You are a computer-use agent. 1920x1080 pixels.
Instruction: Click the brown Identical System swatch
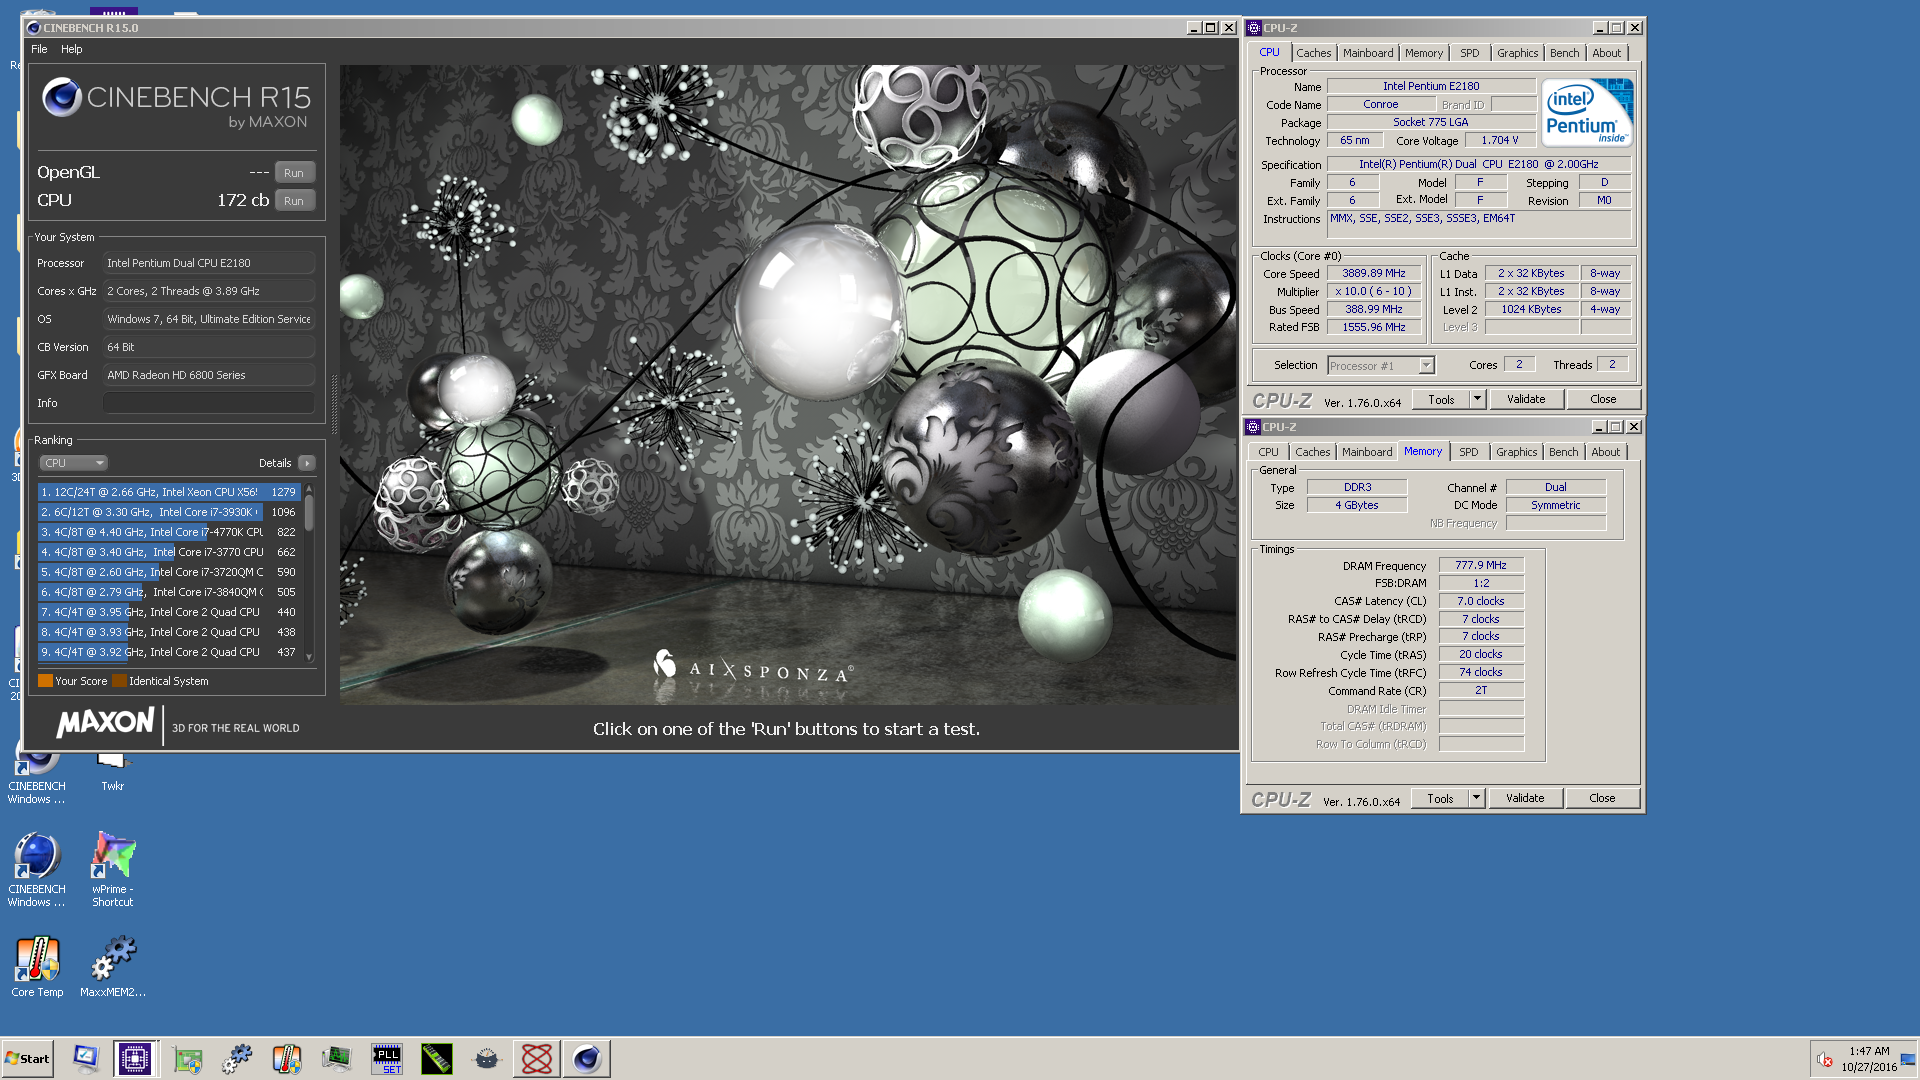point(120,681)
